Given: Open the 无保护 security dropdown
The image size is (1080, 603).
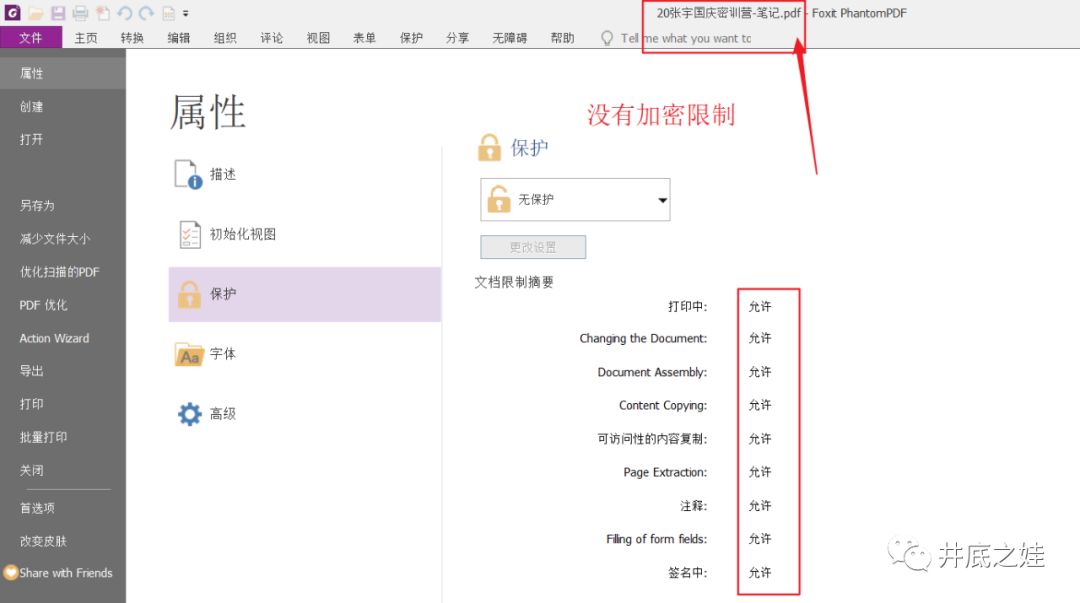Looking at the screenshot, I should (575, 200).
